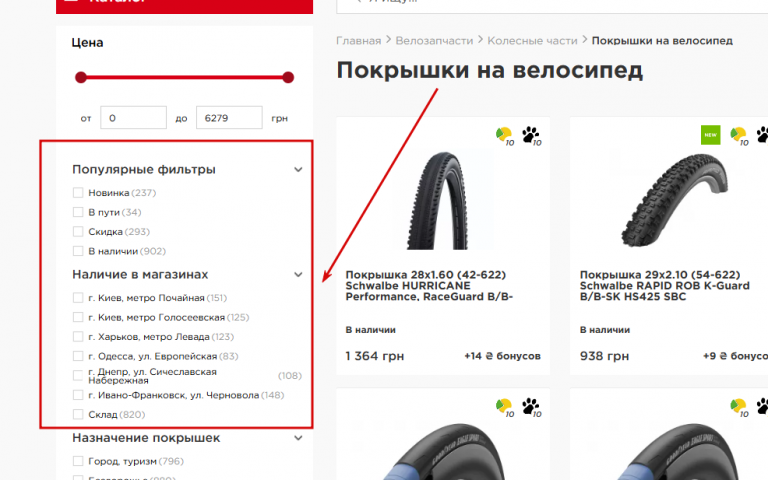Check Харьков, метро Левада store
The height and width of the screenshot is (480, 768).
[78, 337]
